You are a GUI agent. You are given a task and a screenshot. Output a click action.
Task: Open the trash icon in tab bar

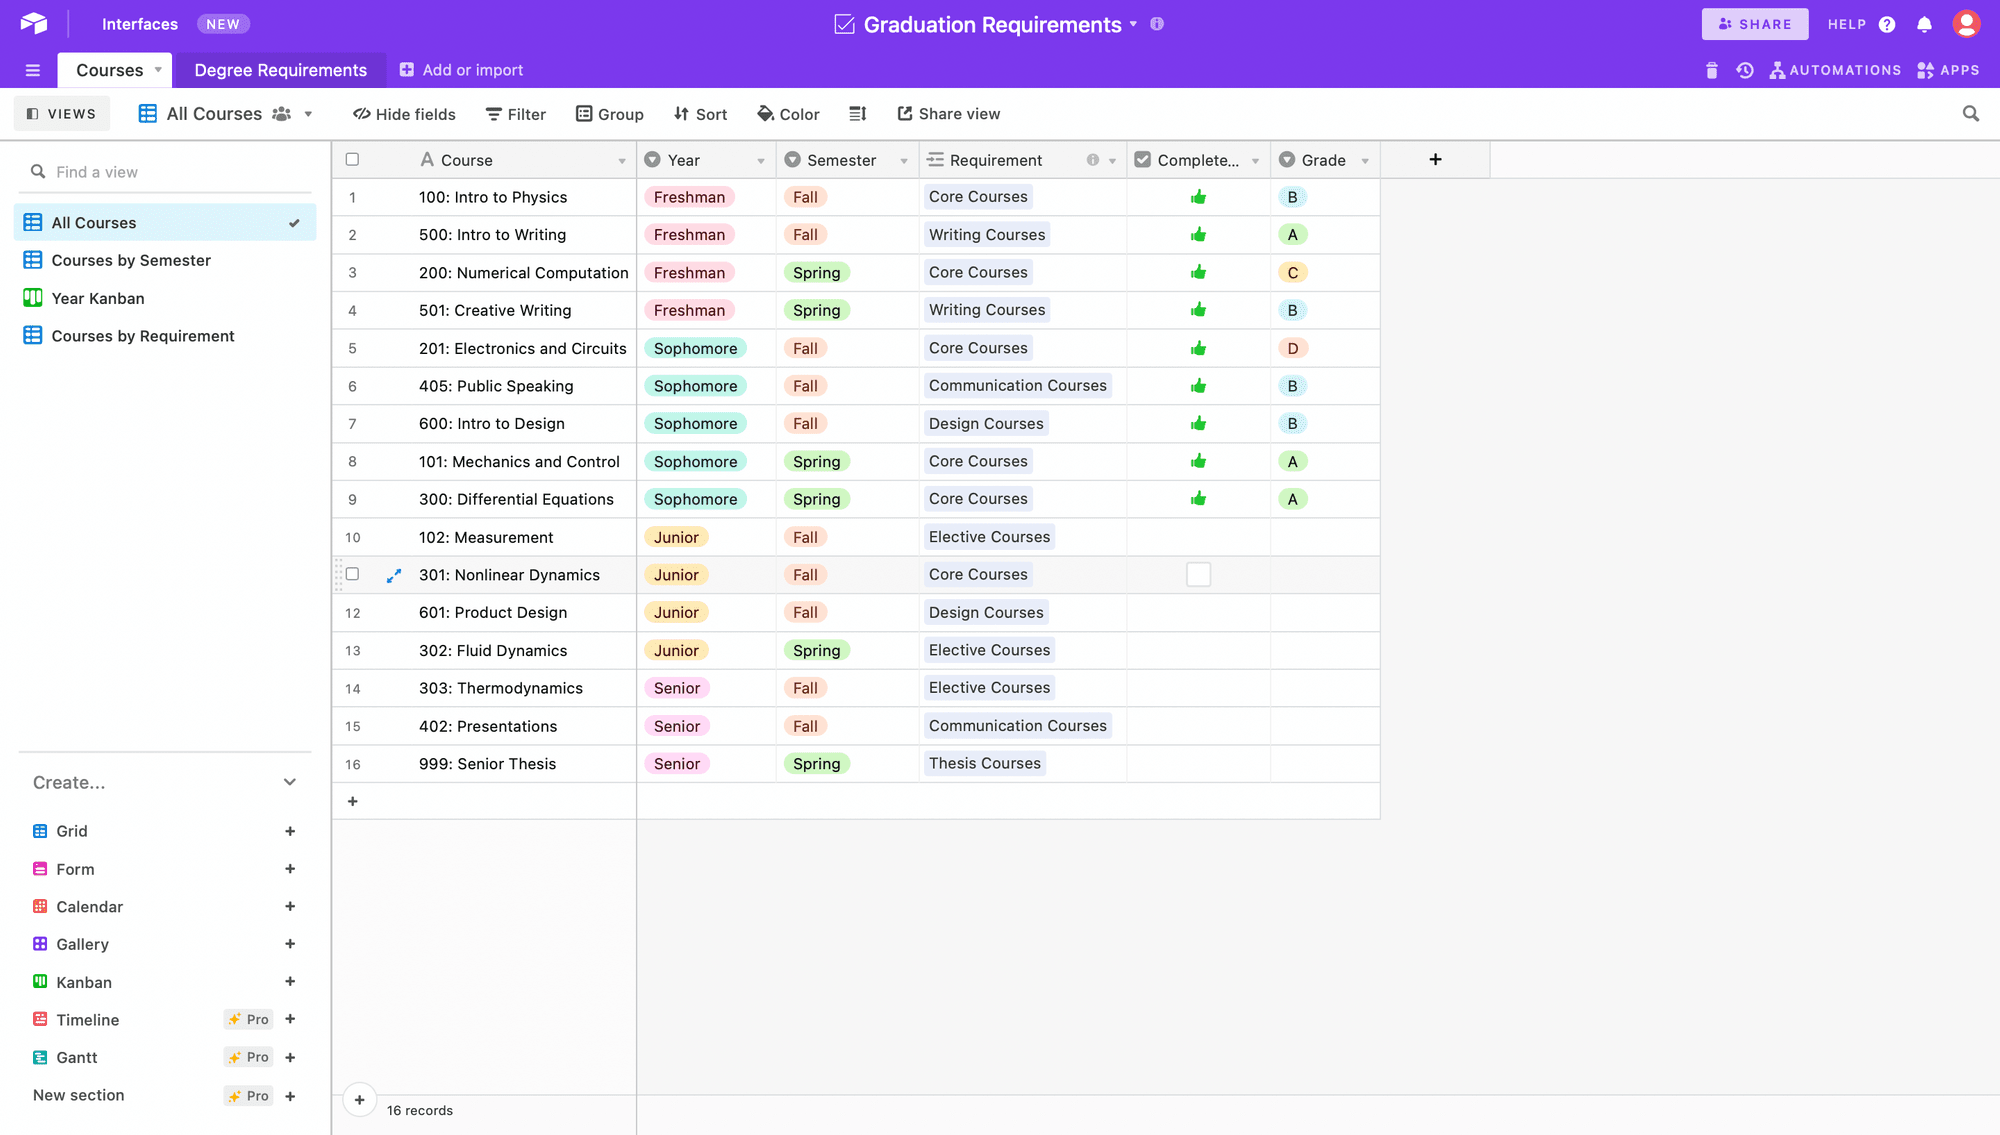point(1711,70)
